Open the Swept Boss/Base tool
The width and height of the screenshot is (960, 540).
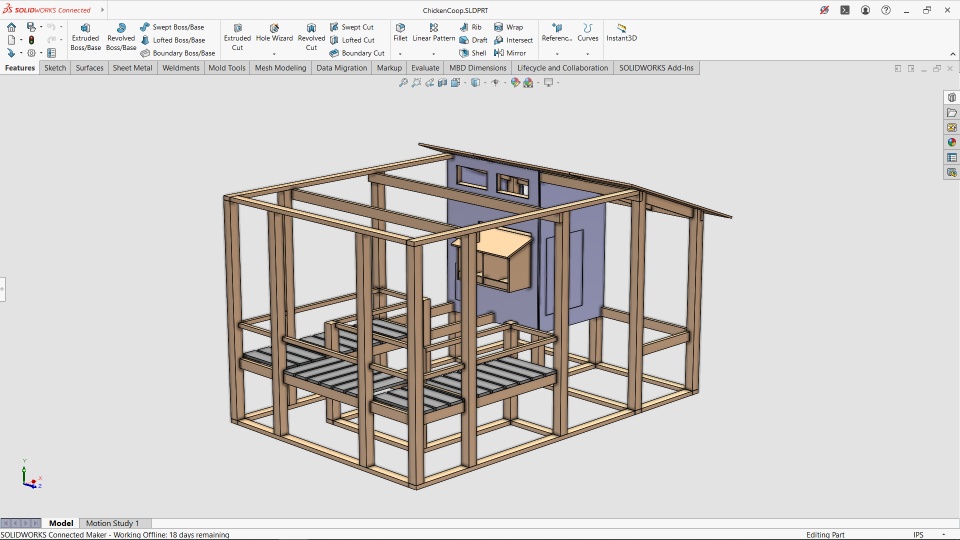(172, 27)
